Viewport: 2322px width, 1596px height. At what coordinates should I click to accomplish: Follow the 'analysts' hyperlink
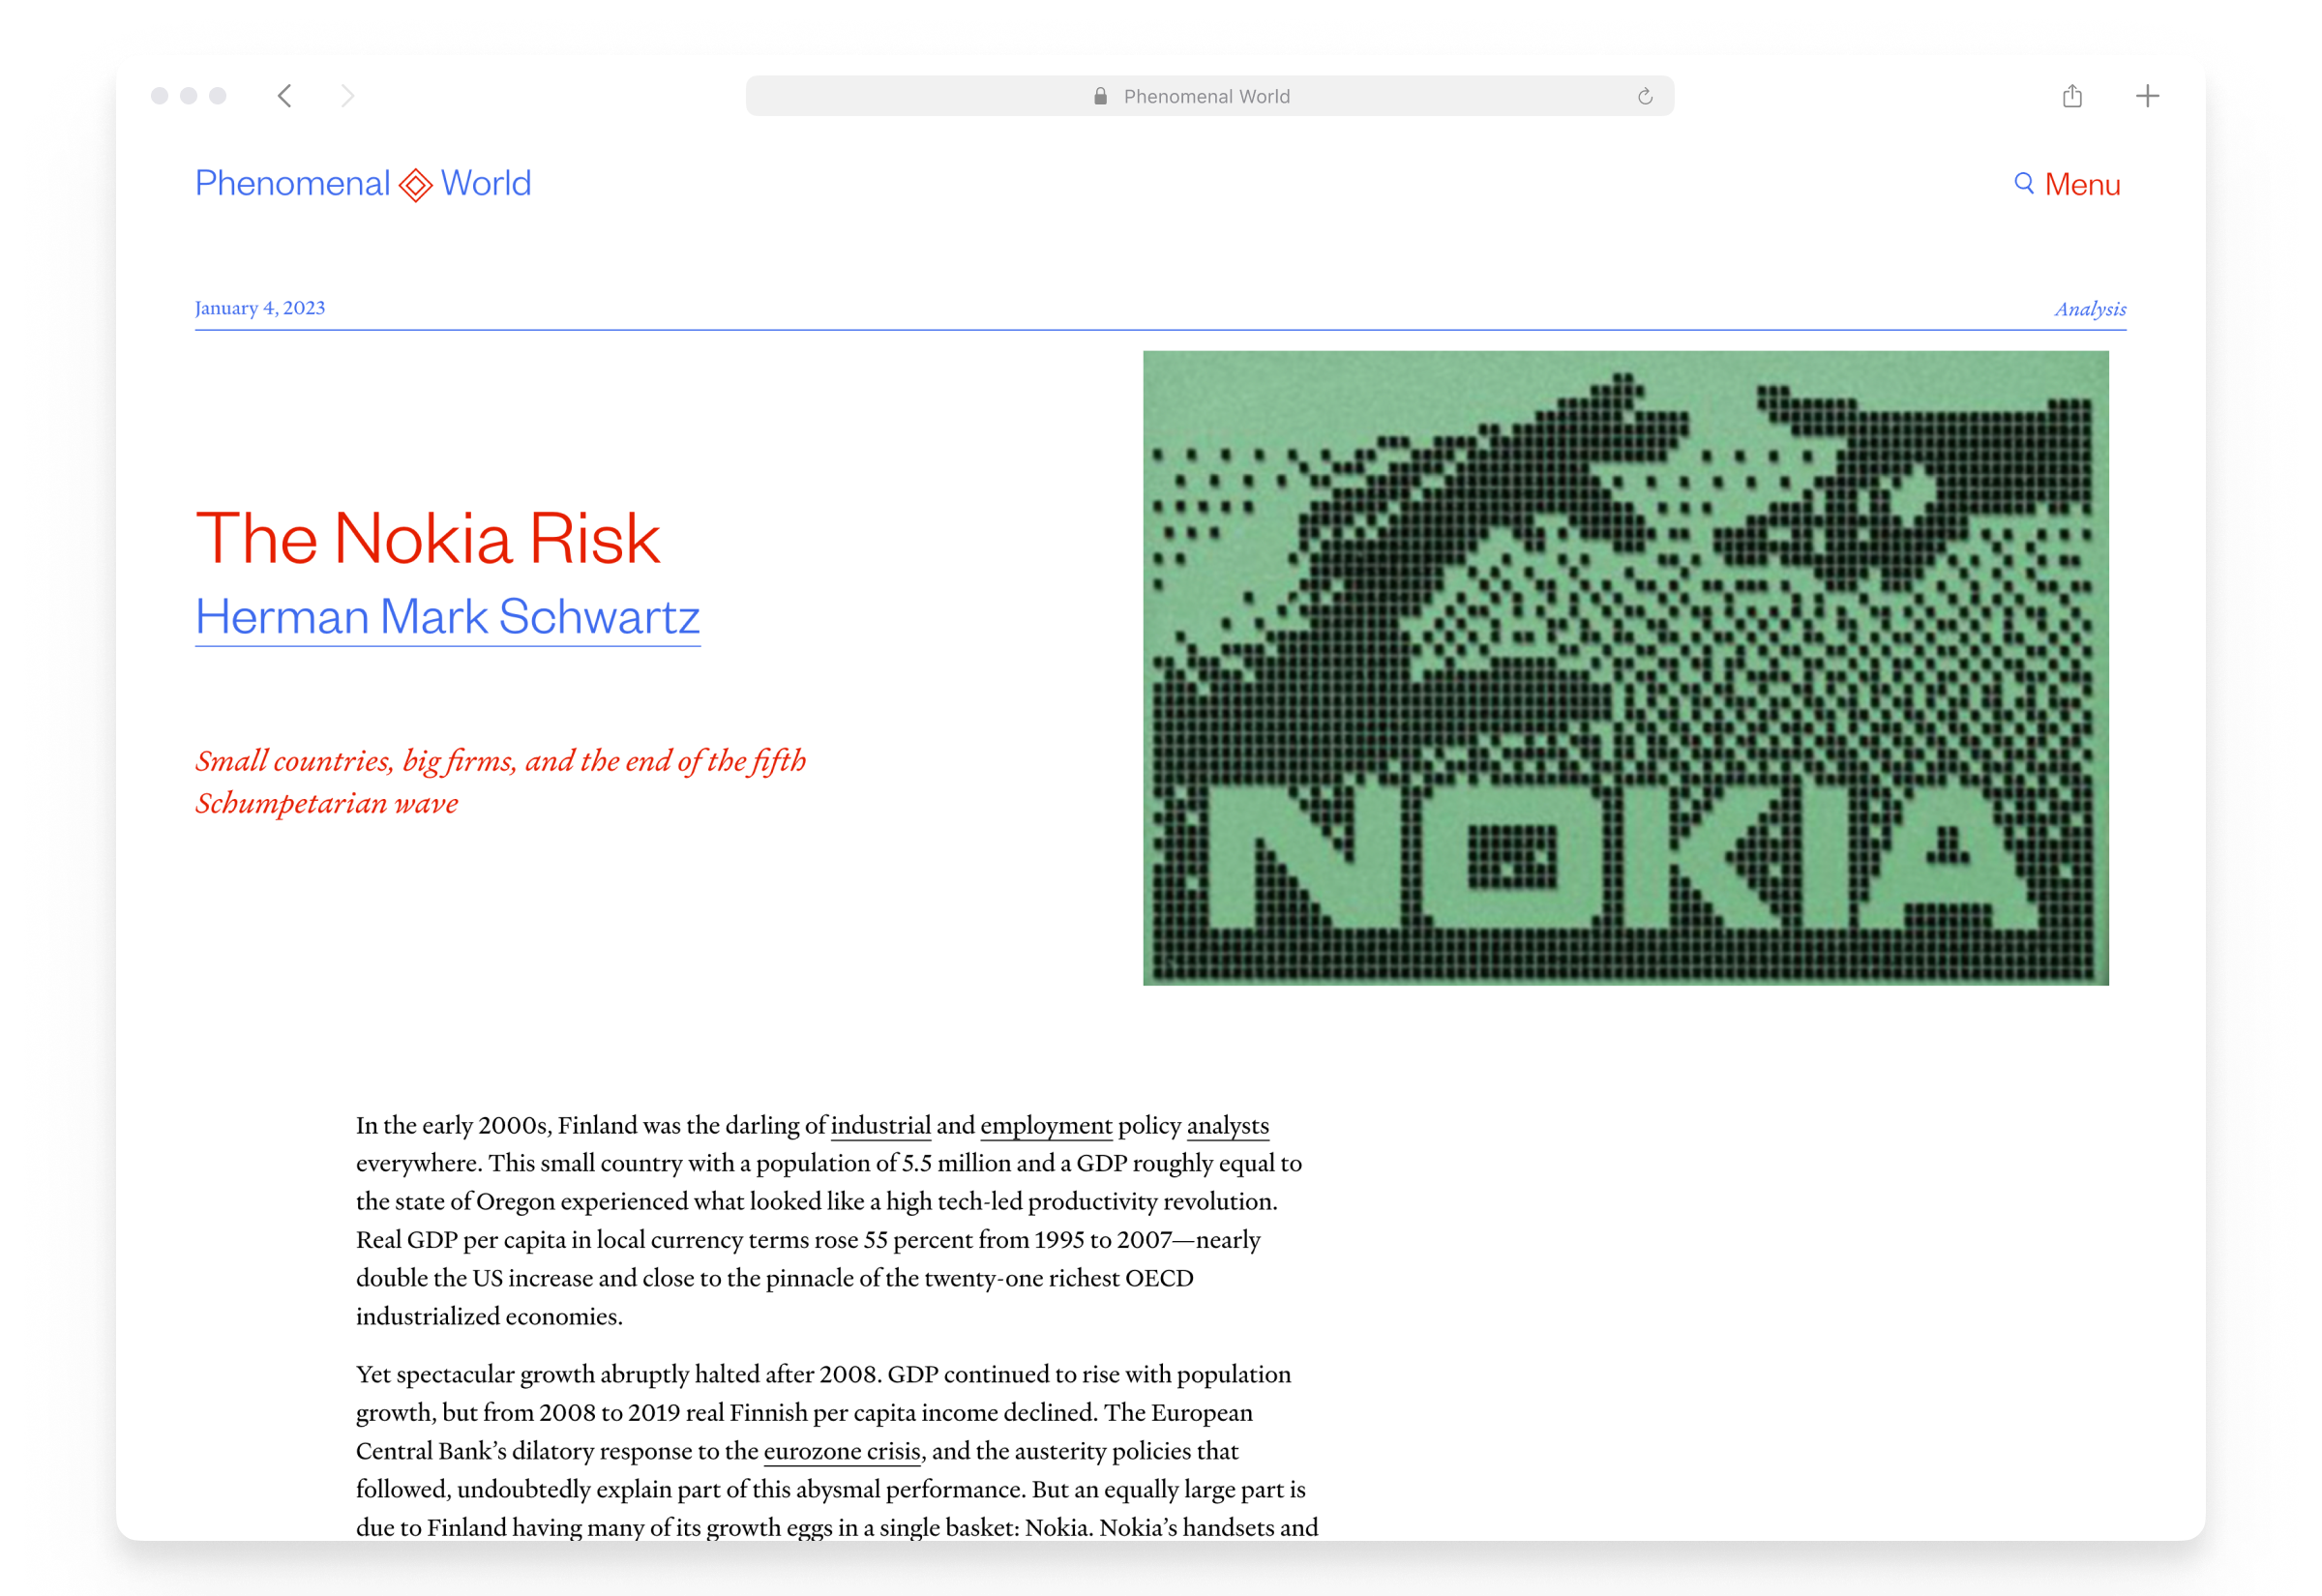coord(1227,1126)
